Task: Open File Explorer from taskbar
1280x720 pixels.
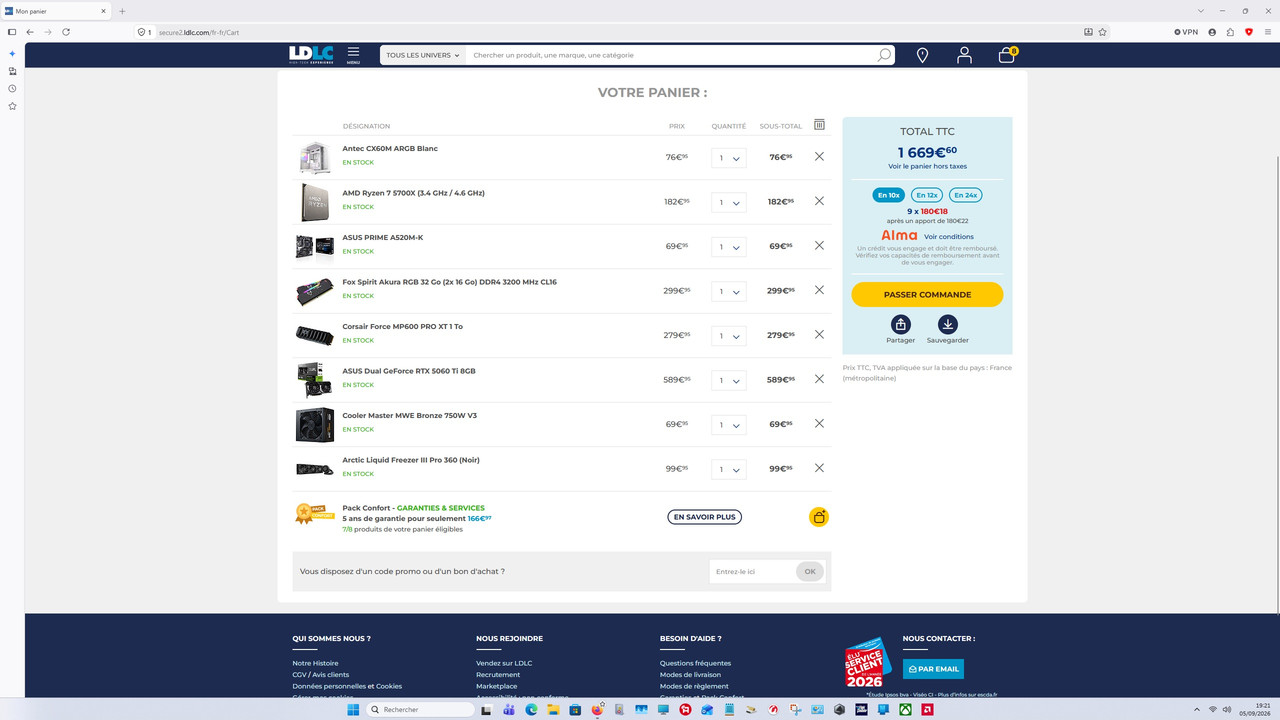Action: (x=553, y=709)
